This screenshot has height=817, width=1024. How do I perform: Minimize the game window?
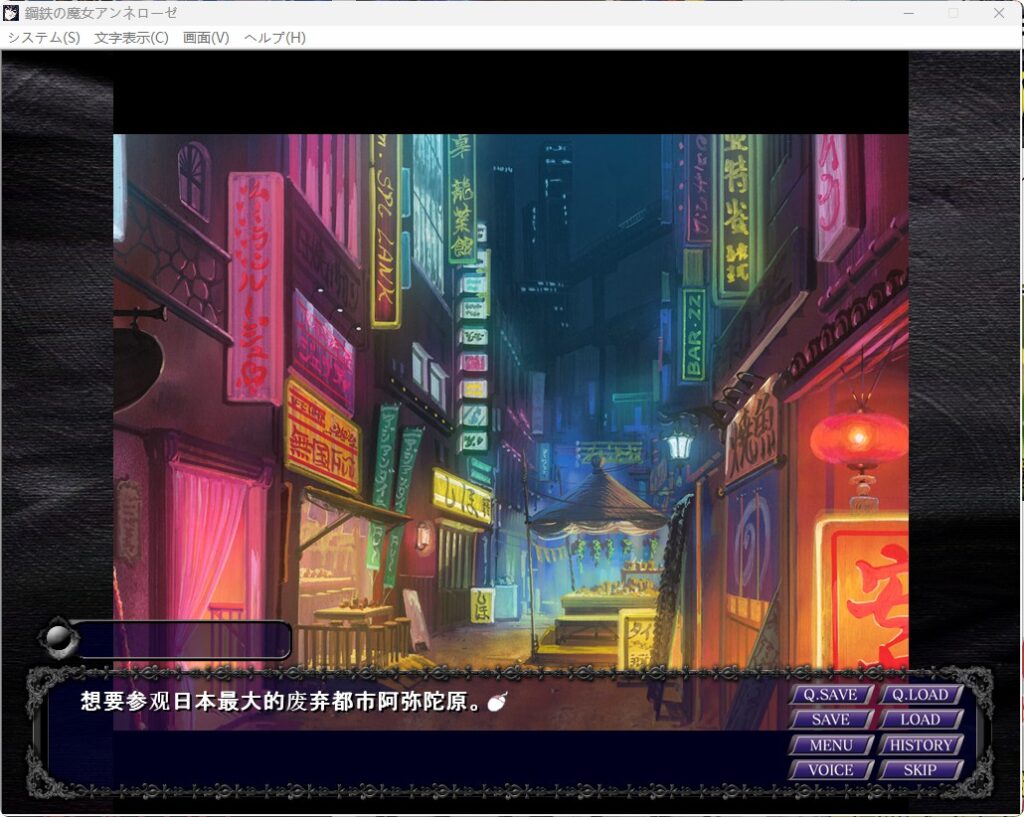(x=908, y=13)
